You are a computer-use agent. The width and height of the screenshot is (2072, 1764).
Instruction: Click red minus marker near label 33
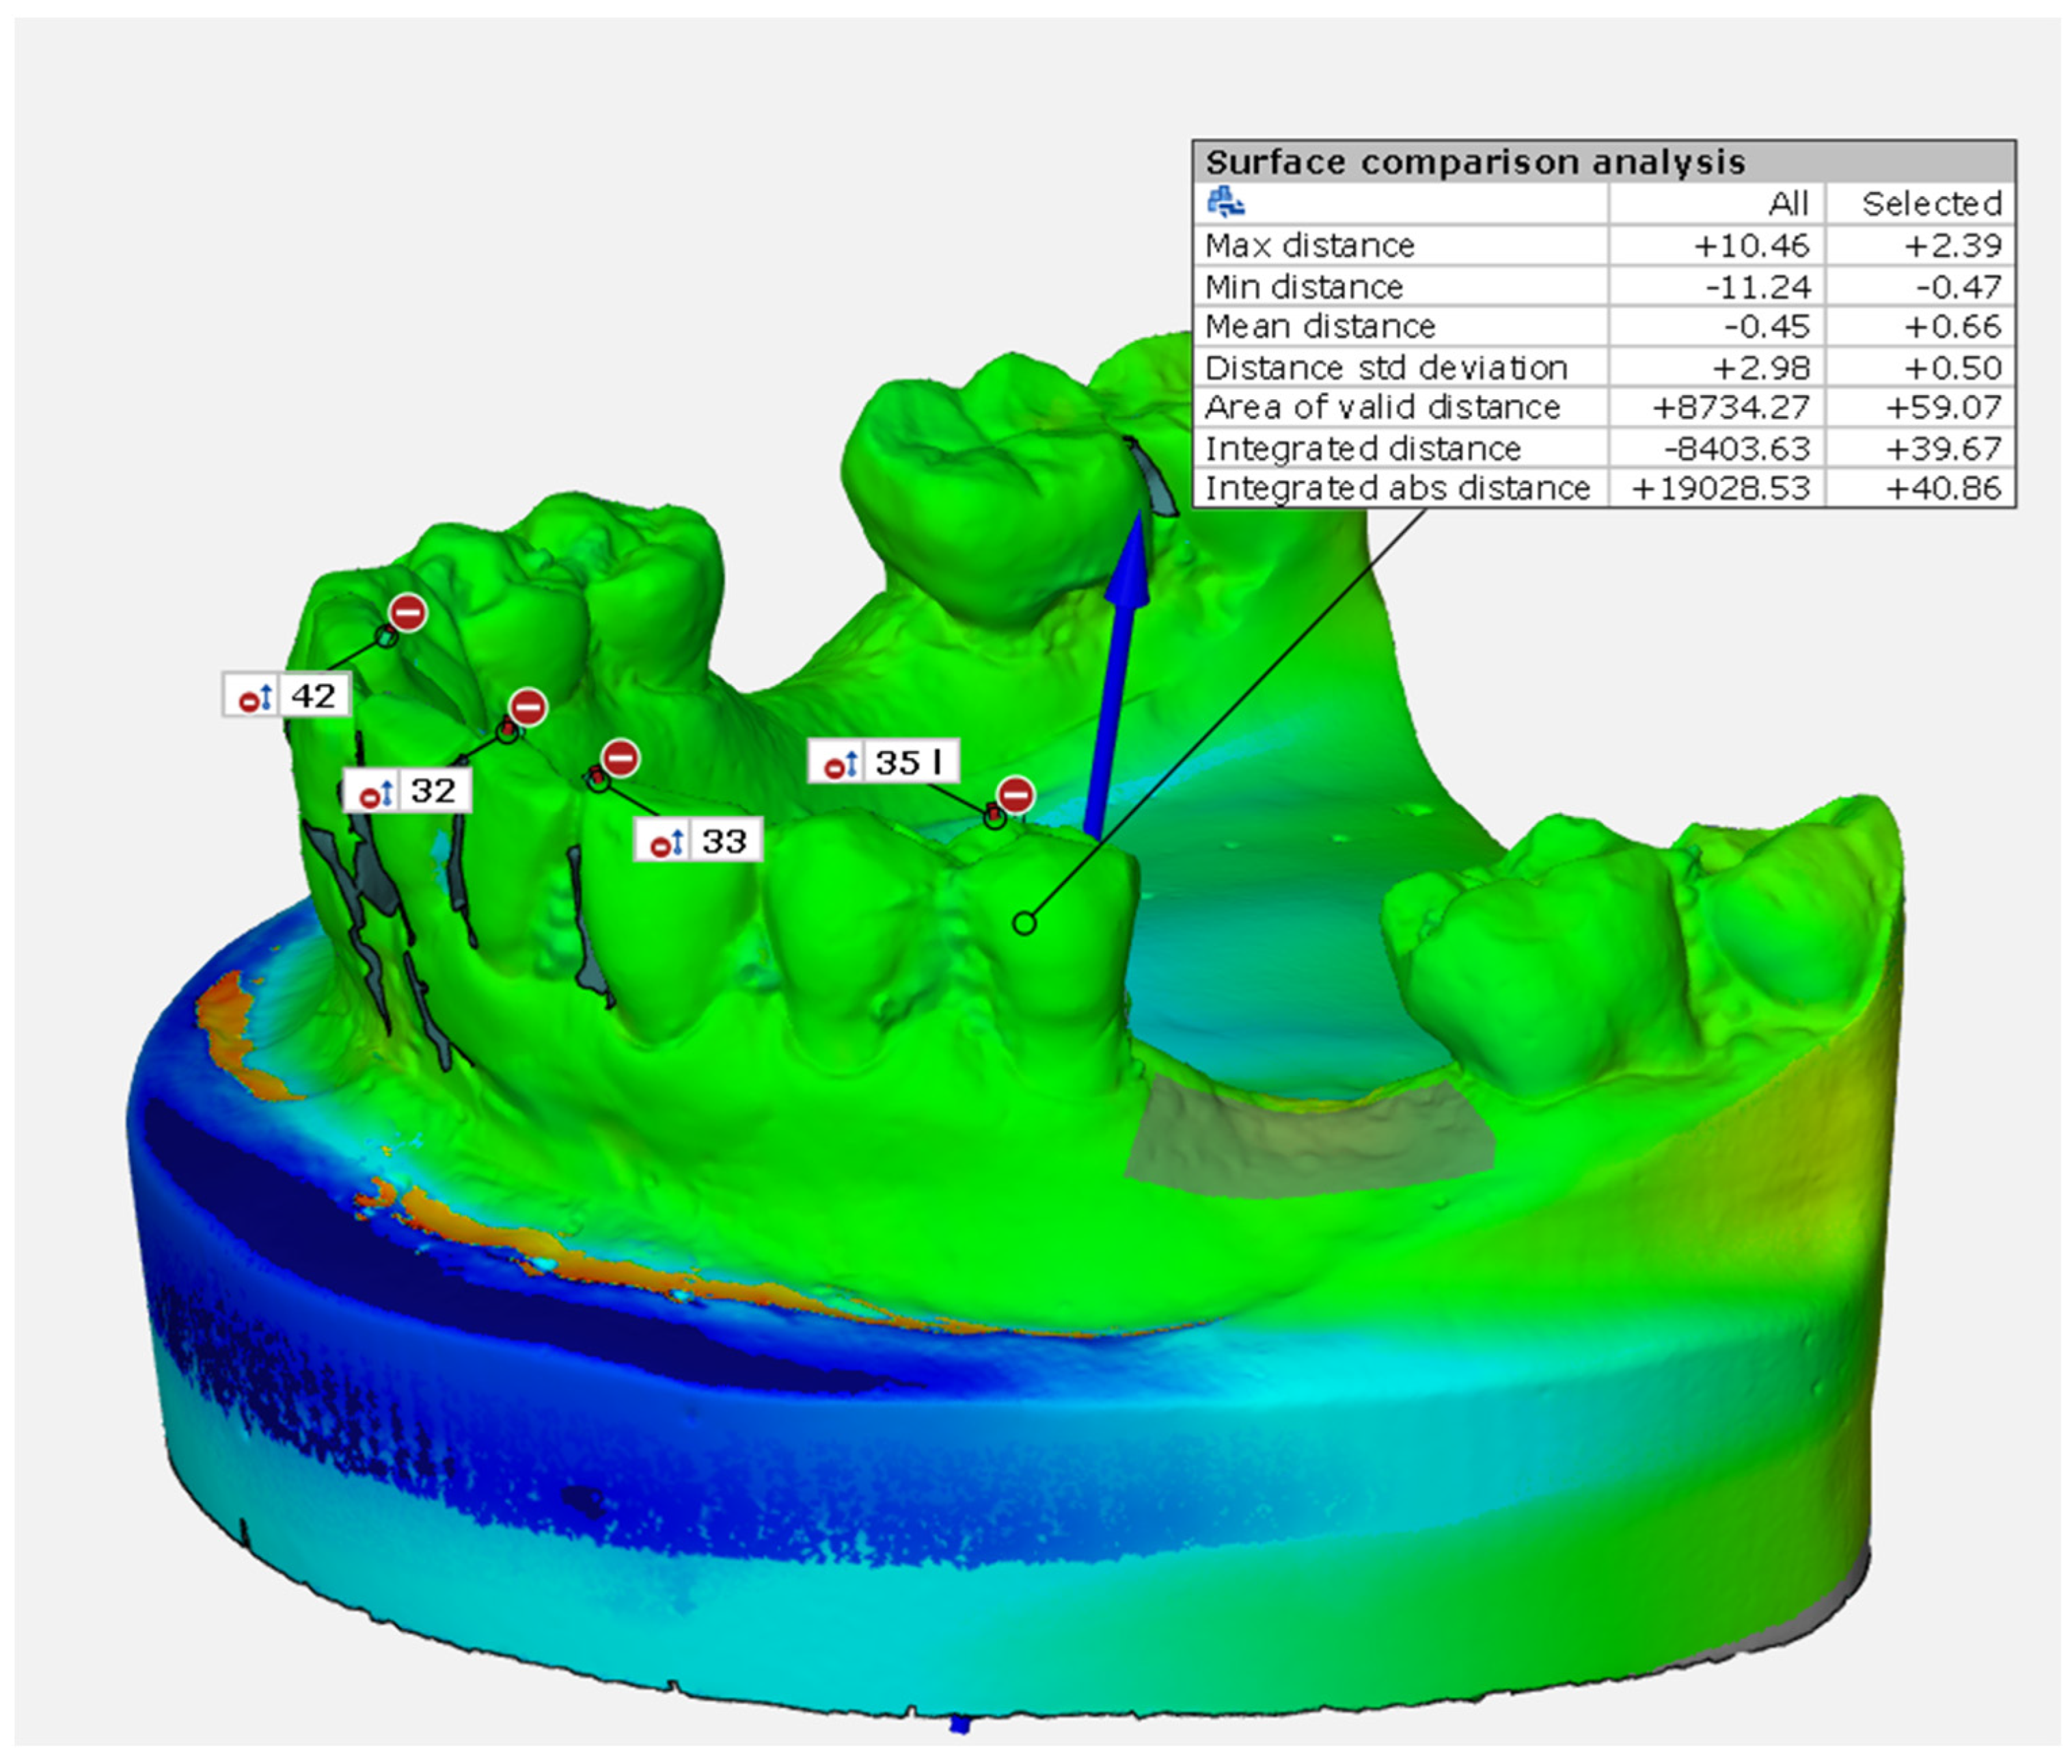point(621,758)
